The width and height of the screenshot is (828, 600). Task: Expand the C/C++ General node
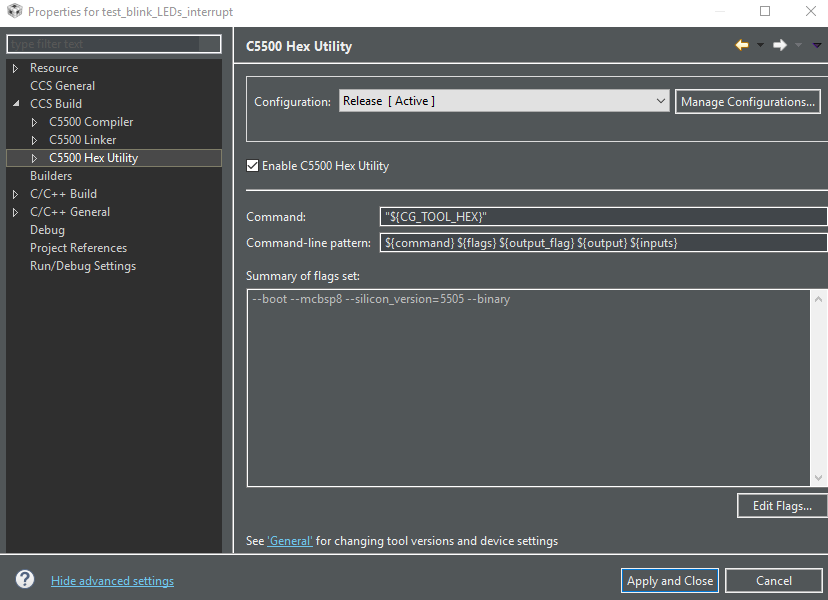coord(15,212)
